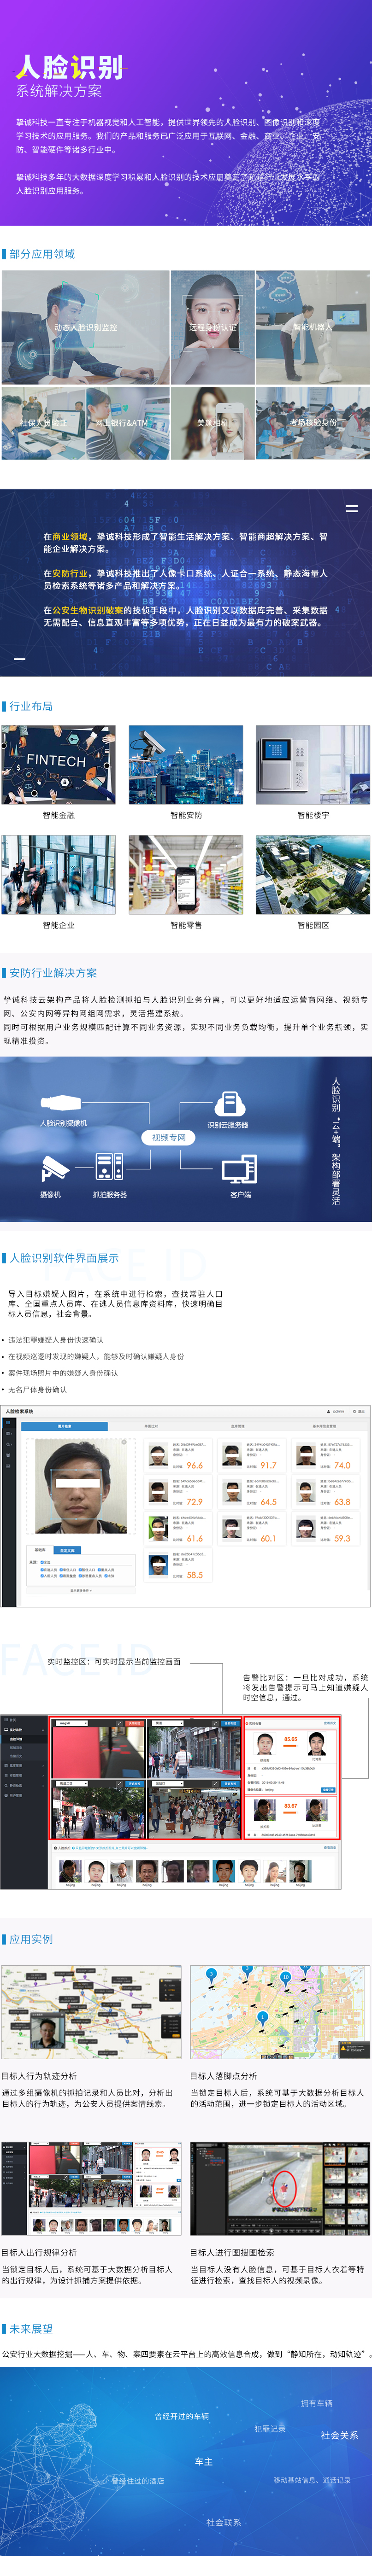The image size is (372, 2576).
Task: Select the match result scoring 91.7
Action: tap(251, 1456)
